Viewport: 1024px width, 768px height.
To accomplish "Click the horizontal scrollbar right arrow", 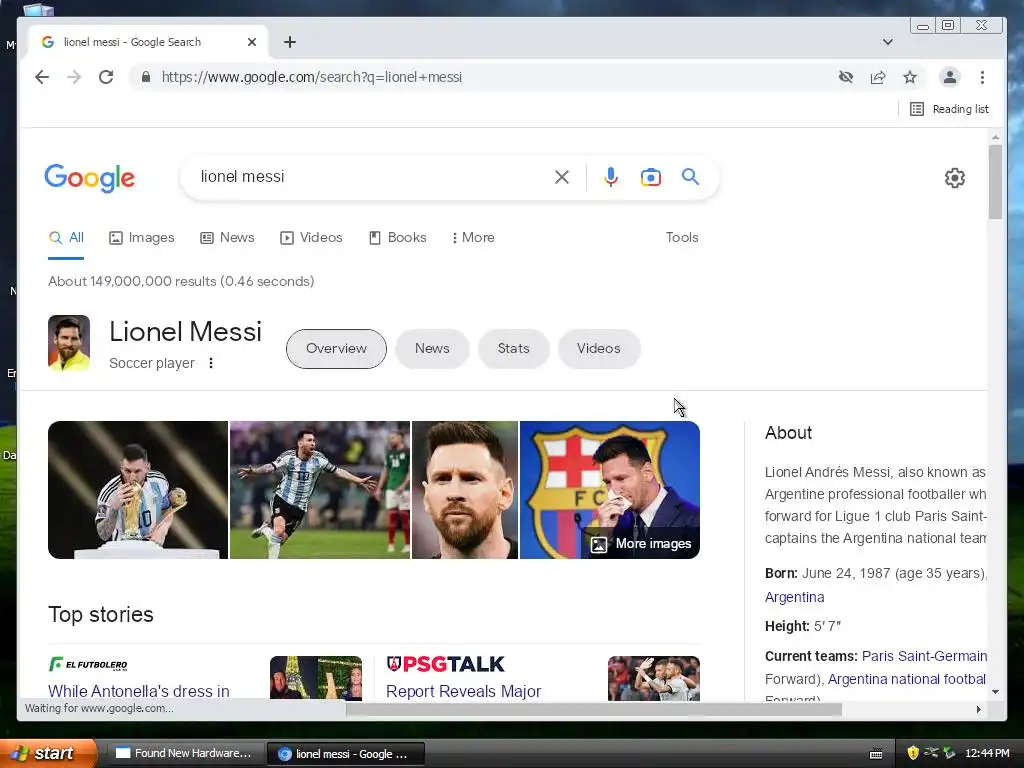I will click(x=978, y=709).
